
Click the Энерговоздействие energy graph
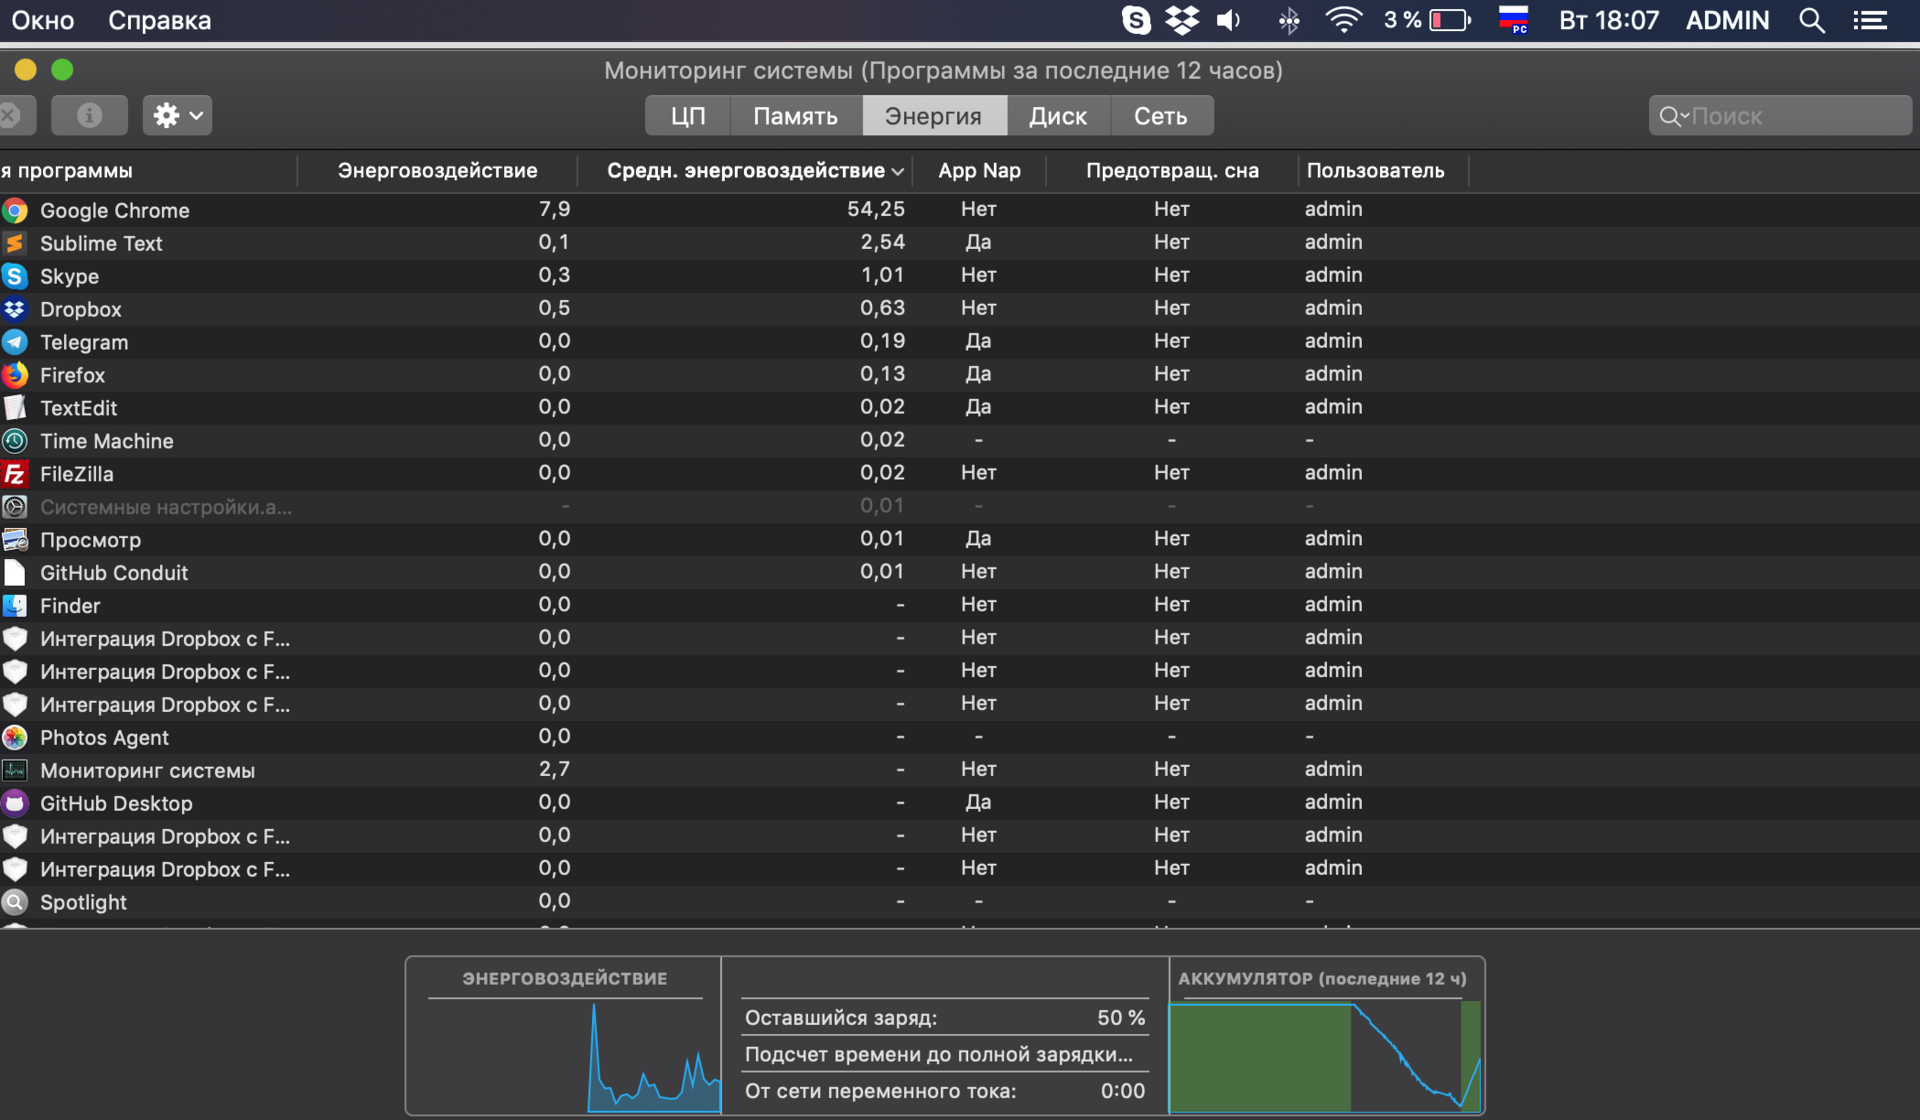(x=564, y=1055)
